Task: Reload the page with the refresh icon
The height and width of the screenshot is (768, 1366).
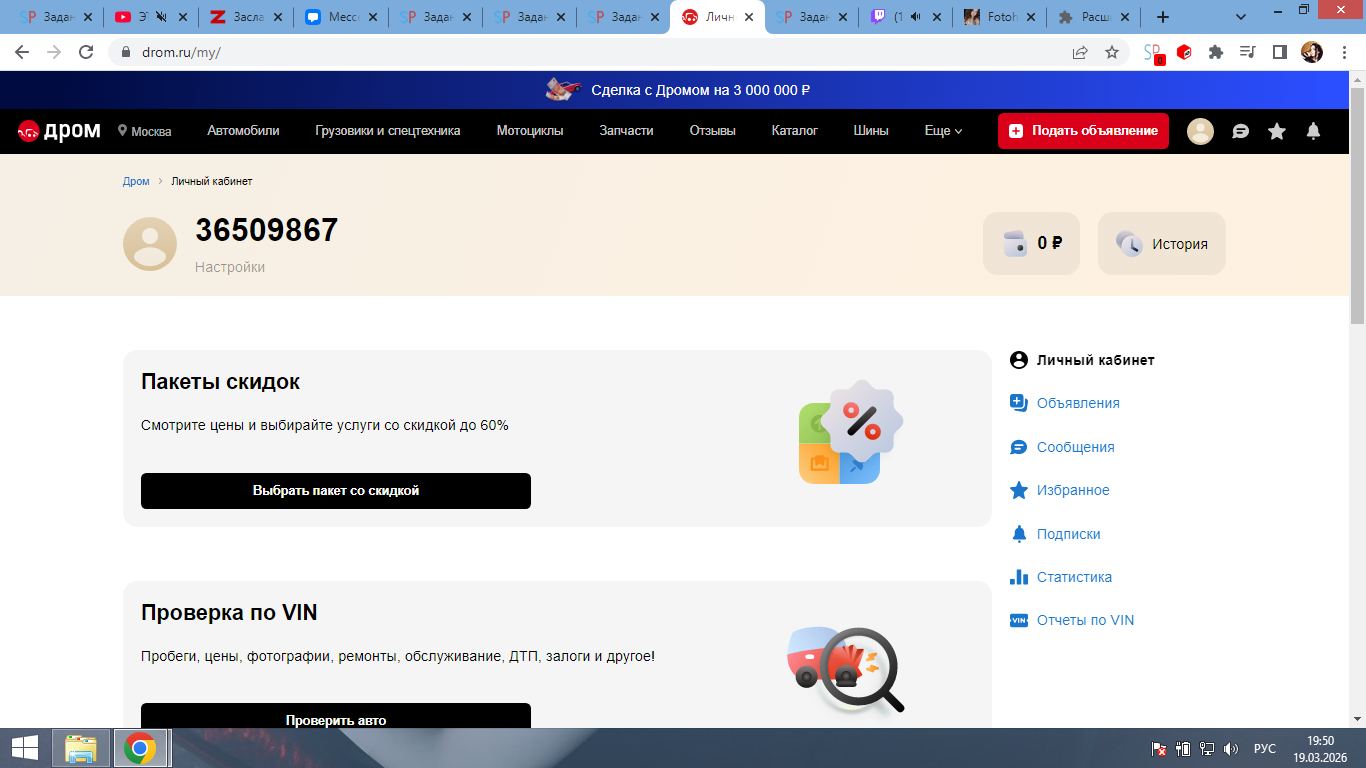Action: pyautogui.click(x=86, y=52)
